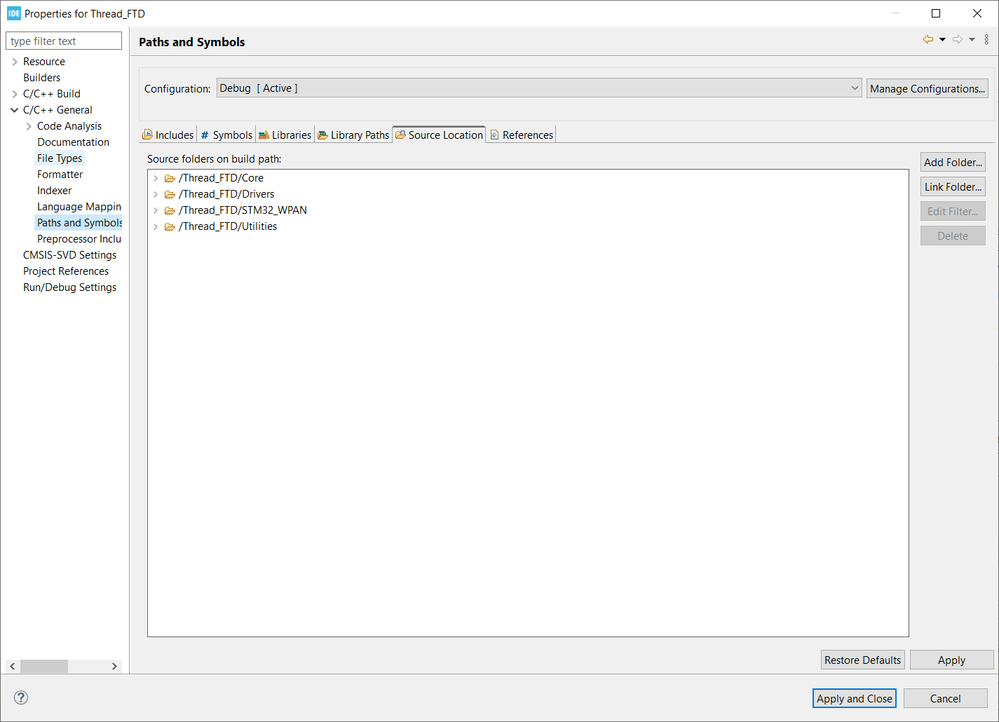Click the forward navigation arrow icon

(957, 40)
